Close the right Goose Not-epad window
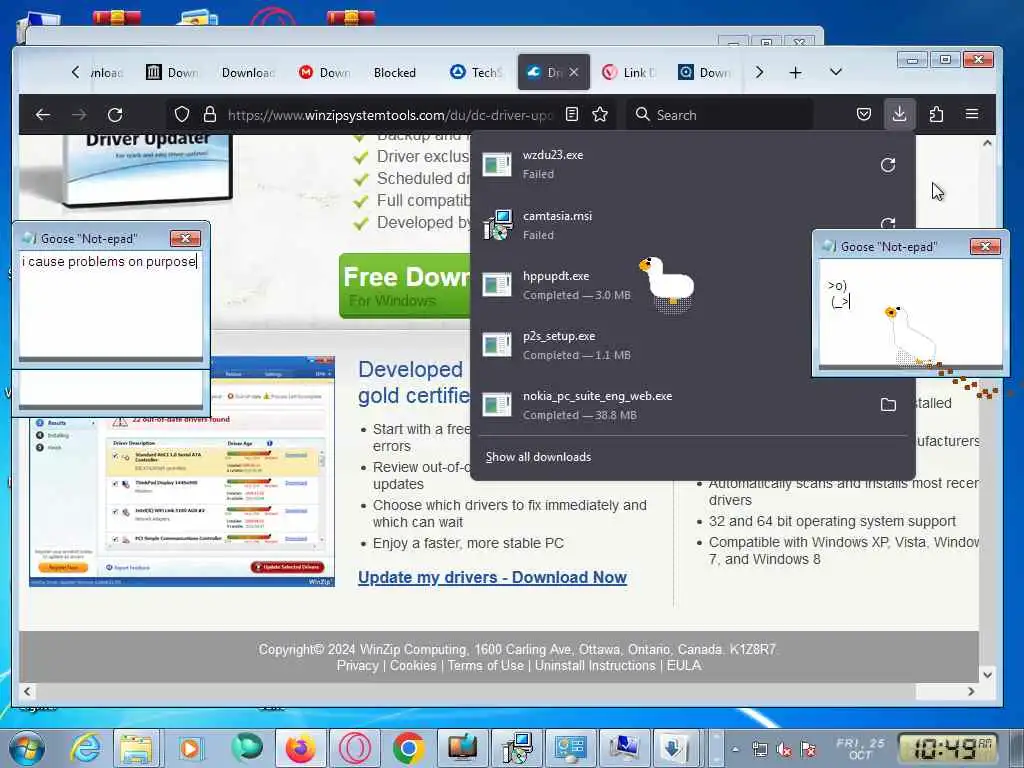 click(985, 246)
